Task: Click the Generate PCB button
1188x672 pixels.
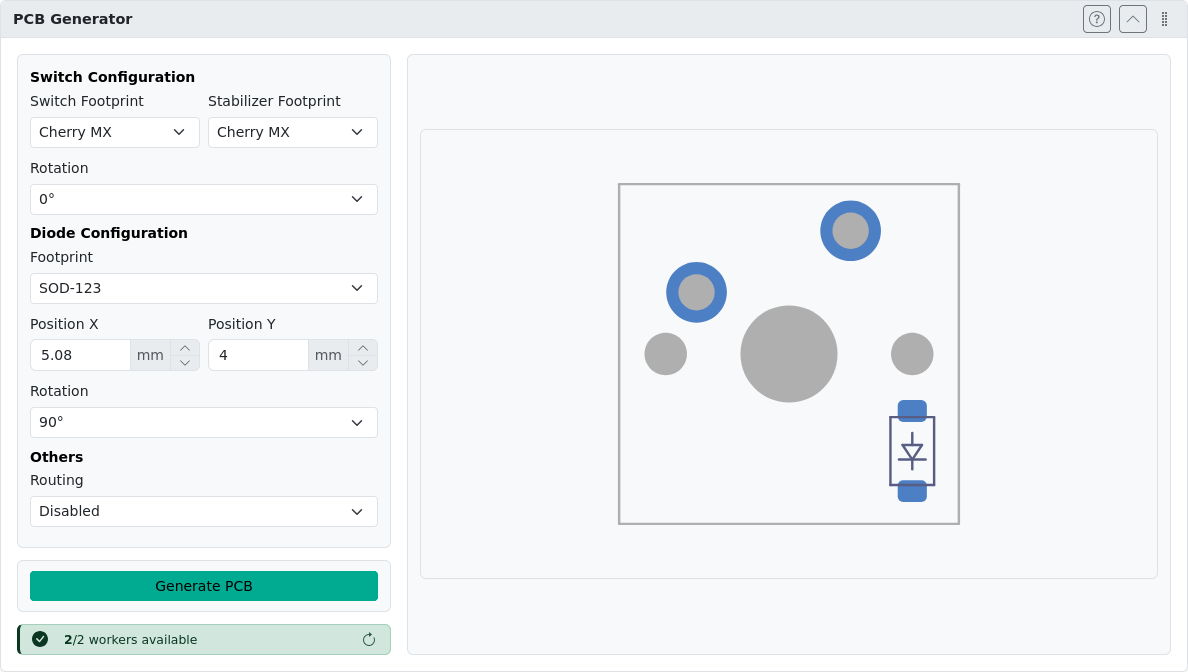Action: tap(203, 586)
